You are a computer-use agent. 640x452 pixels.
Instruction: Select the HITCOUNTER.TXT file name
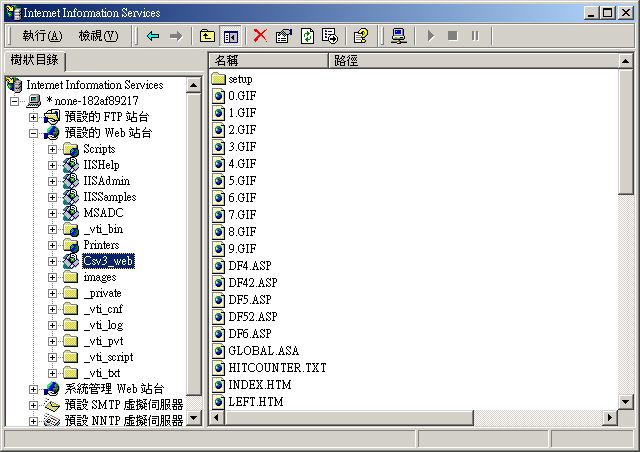click(x=278, y=368)
